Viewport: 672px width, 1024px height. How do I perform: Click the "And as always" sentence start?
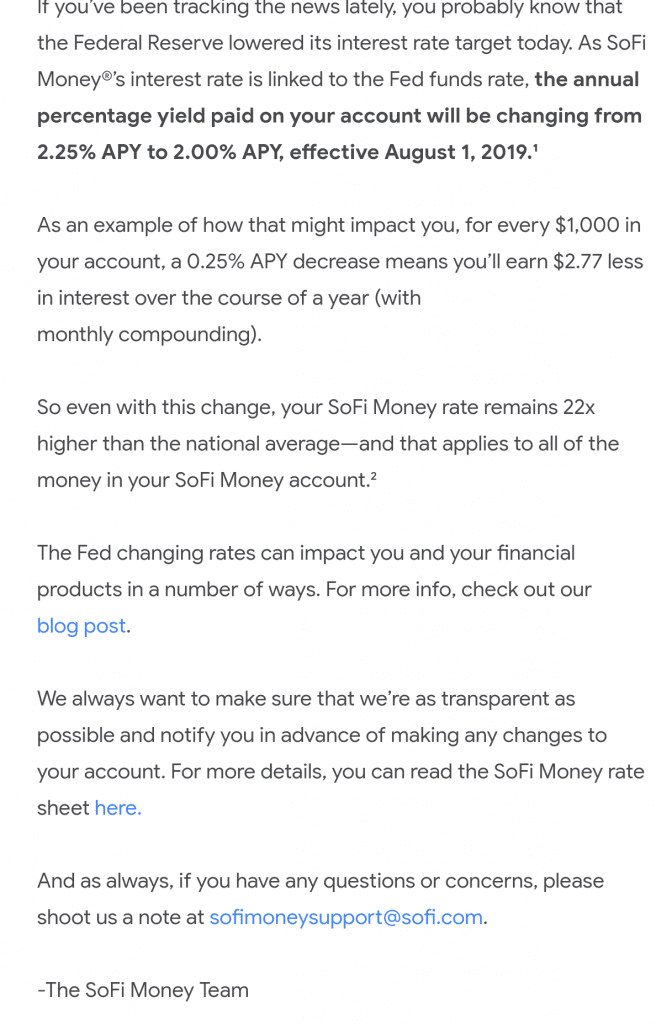104,881
